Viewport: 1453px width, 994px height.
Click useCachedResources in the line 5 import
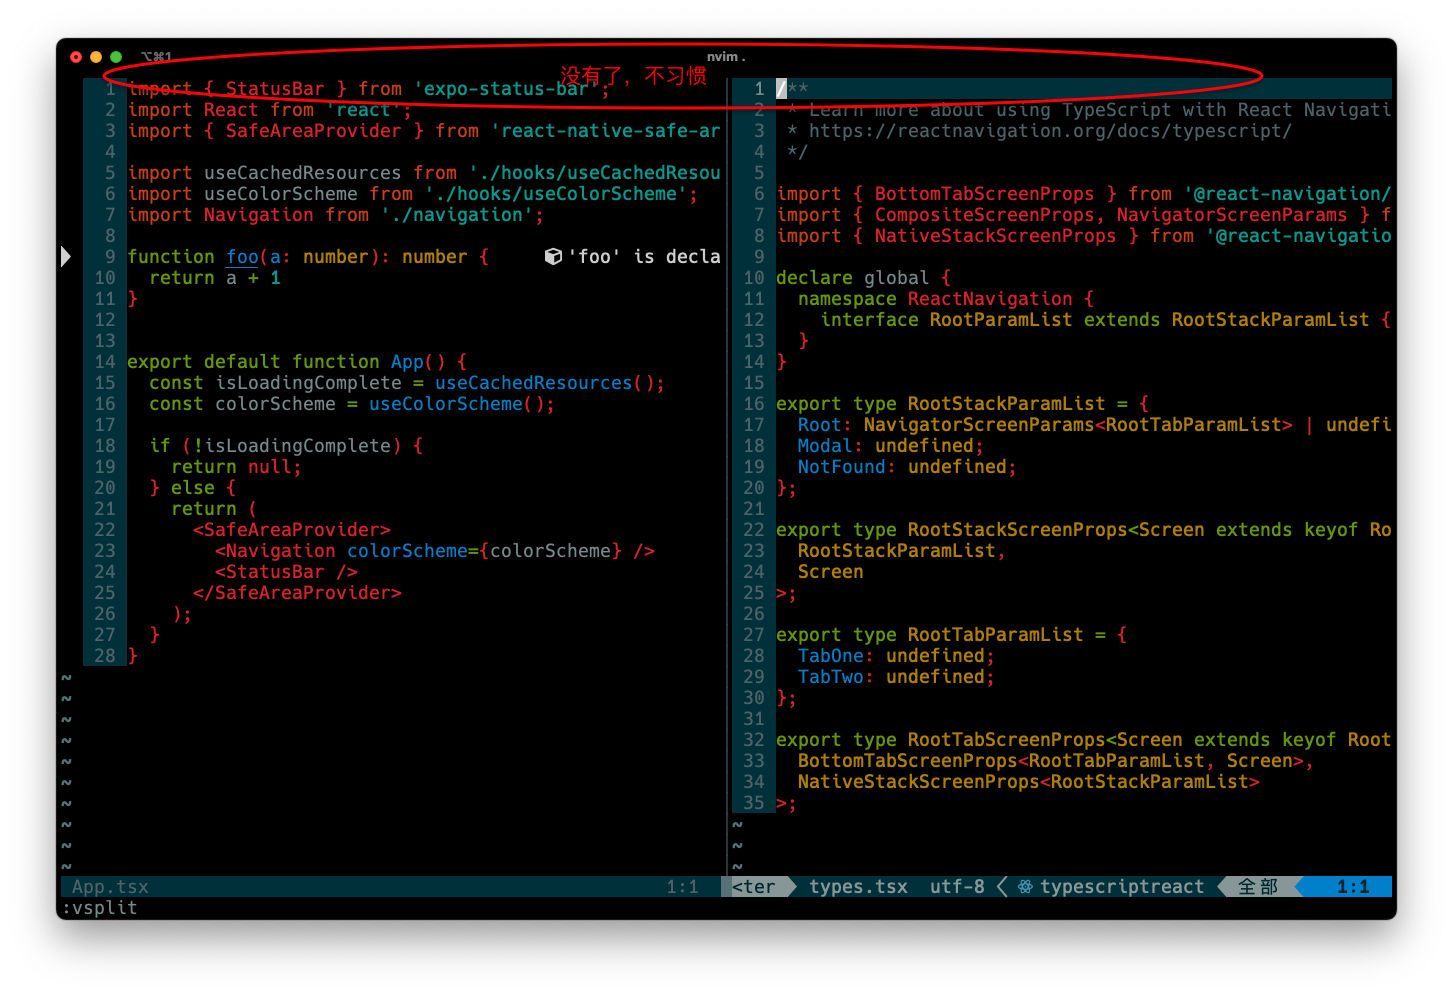point(303,173)
